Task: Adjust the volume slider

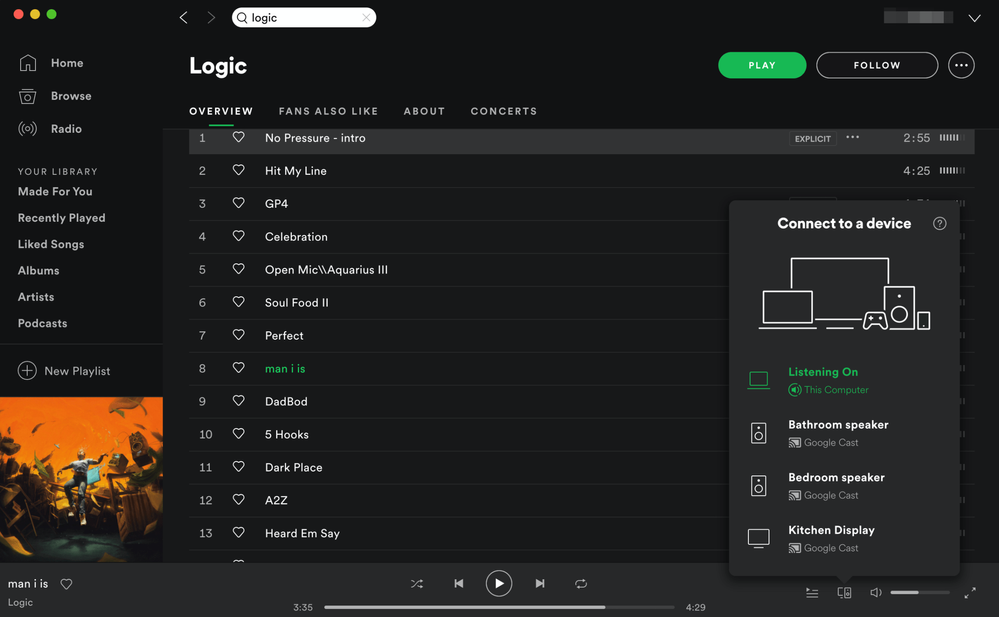Action: tap(920, 593)
